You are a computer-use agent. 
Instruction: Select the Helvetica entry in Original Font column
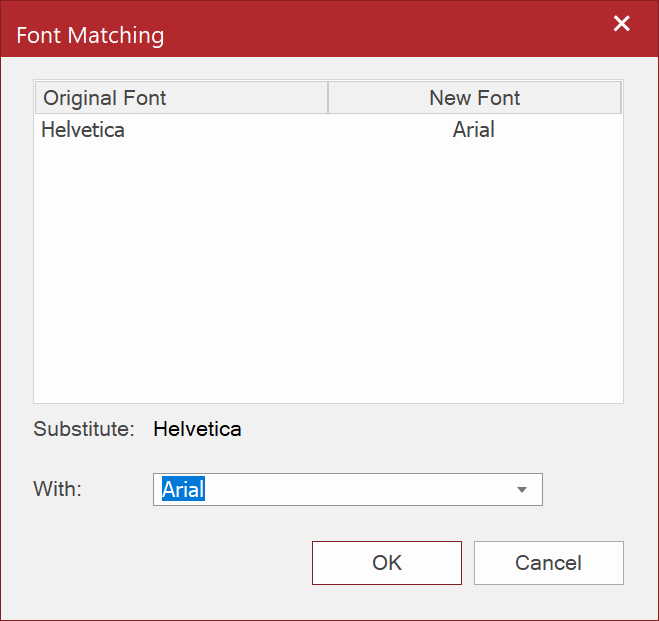(x=83, y=130)
